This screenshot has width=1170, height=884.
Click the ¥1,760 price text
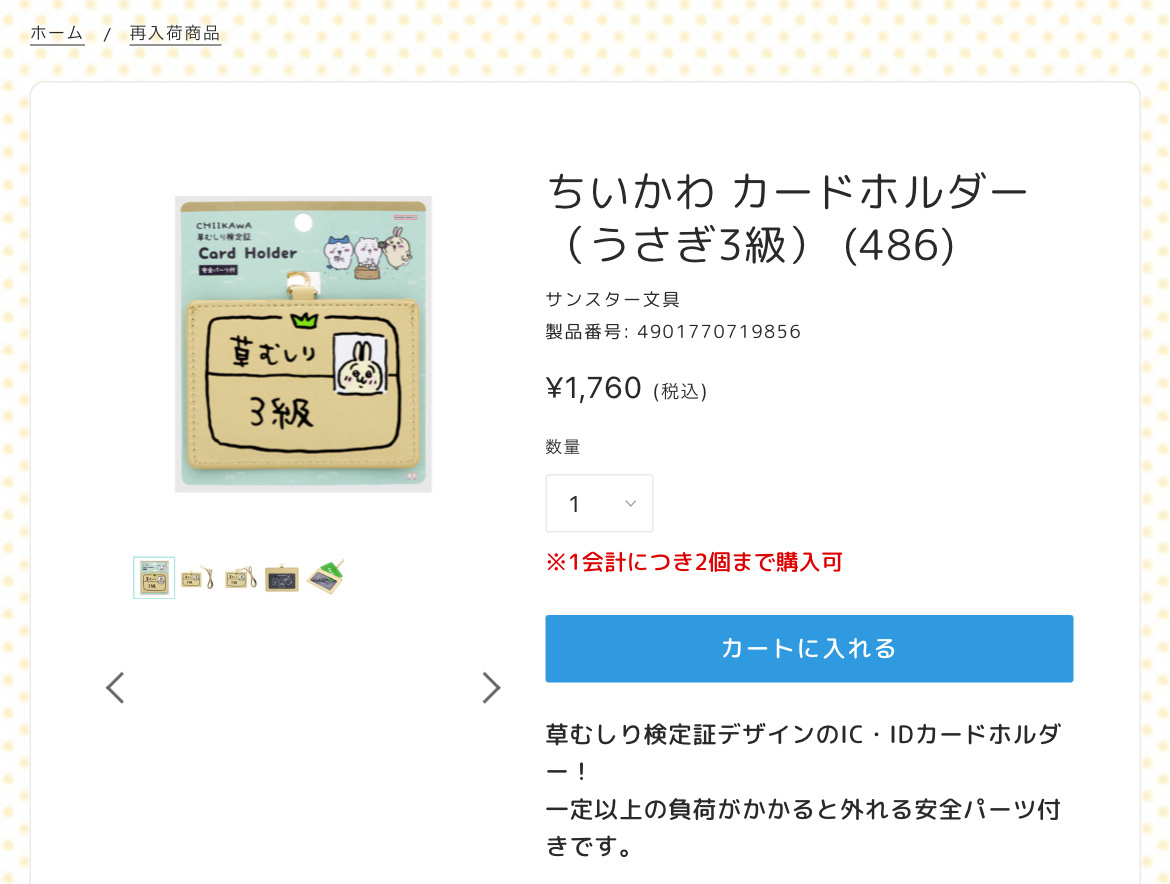point(594,389)
